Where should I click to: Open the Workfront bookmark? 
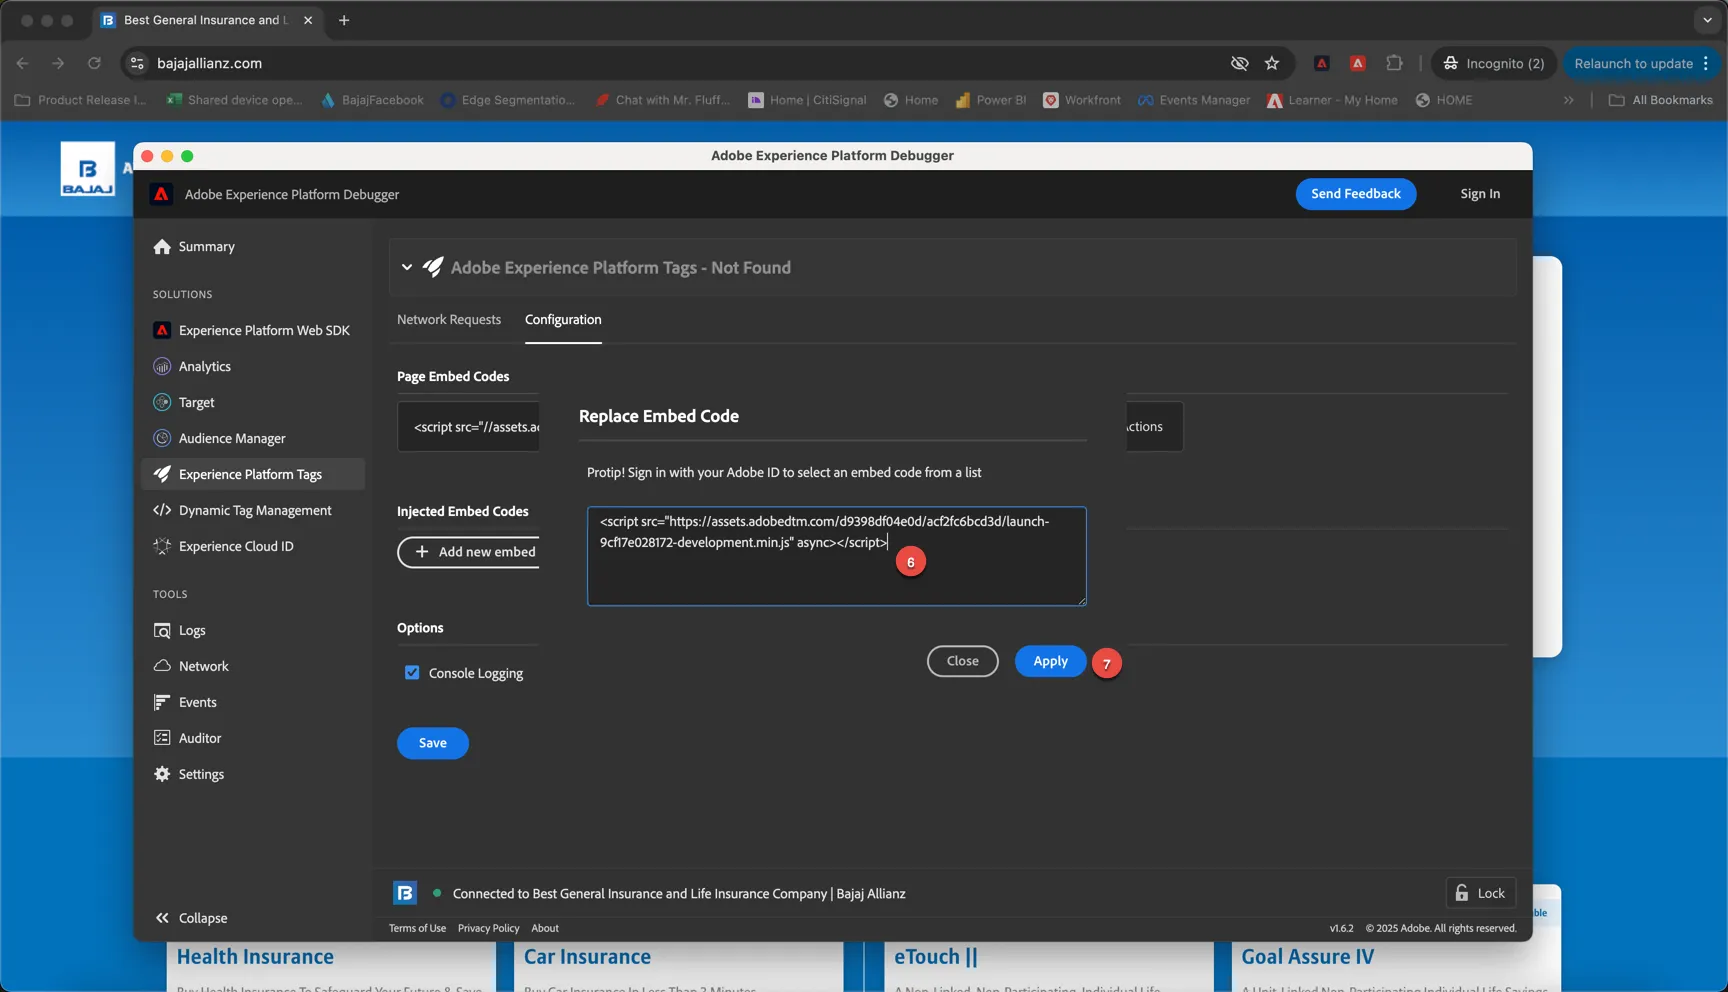(1082, 100)
